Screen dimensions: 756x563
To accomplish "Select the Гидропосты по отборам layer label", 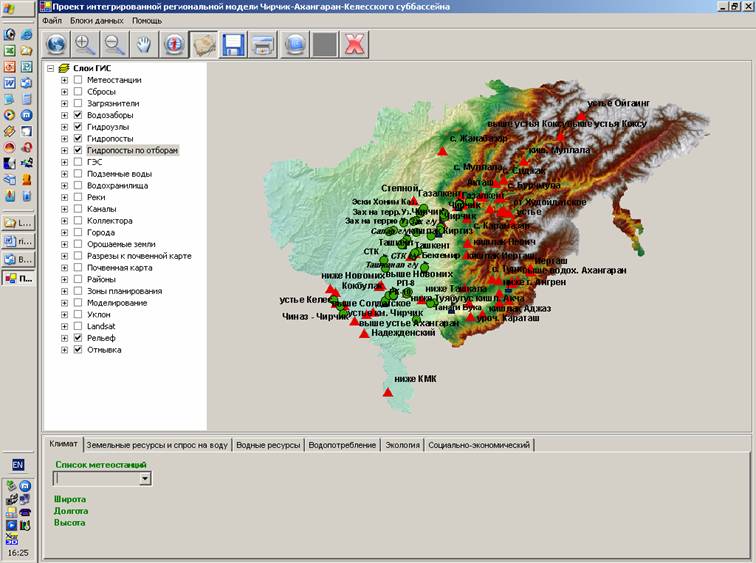I will point(132,150).
